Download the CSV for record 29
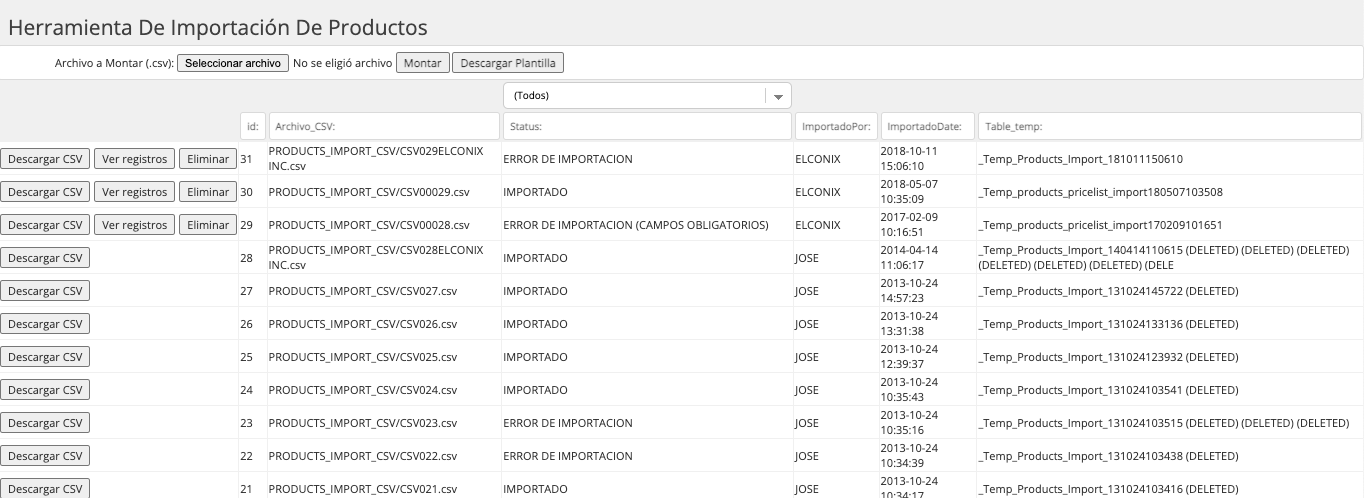The image size is (1364, 498). click(x=45, y=225)
